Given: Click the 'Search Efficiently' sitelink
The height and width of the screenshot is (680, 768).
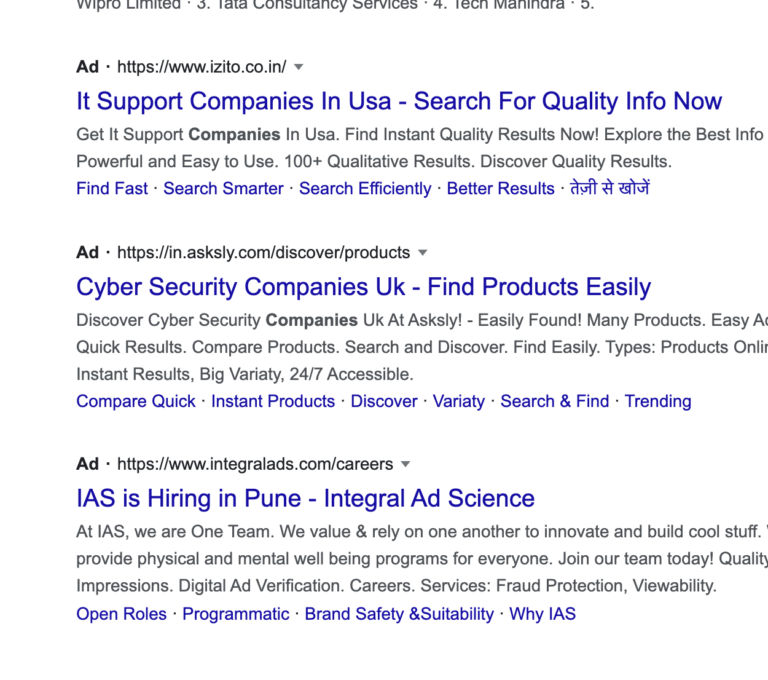Looking at the screenshot, I should (x=365, y=189).
